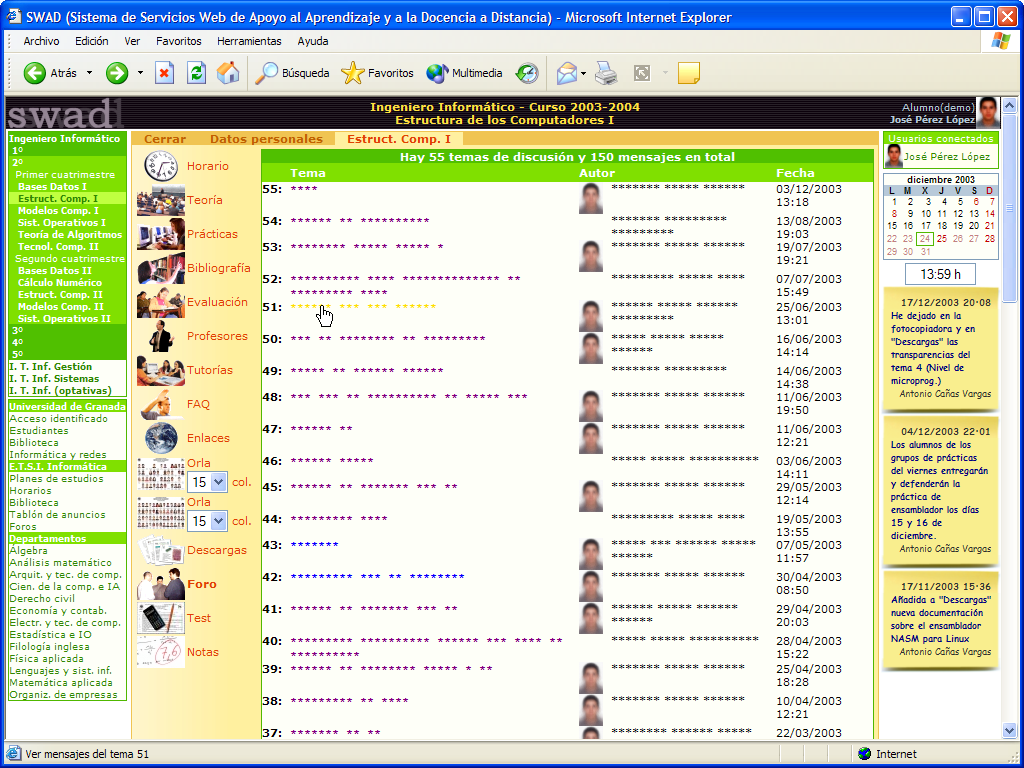Viewport: 1024px width, 768px height.
Task: Open the Herramientas menu
Action: pyautogui.click(x=249, y=41)
